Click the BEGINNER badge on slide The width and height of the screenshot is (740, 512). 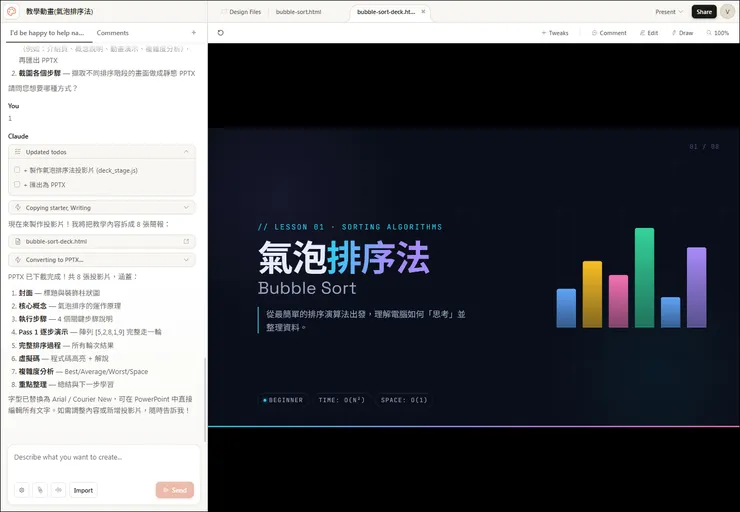[283, 400]
